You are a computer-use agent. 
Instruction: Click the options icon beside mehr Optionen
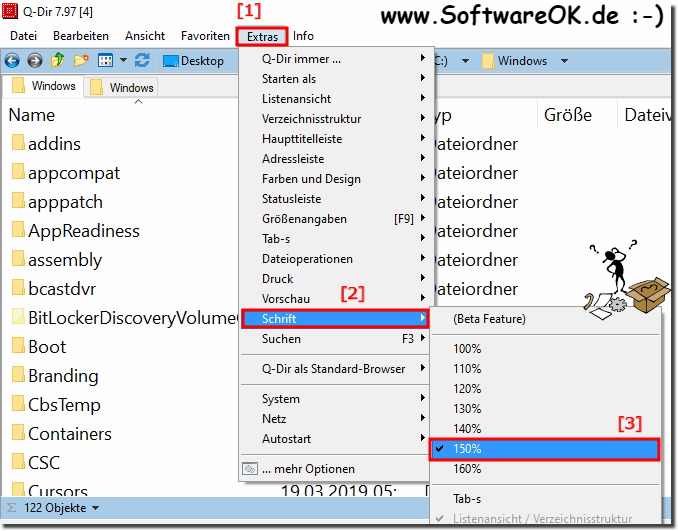[250, 469]
